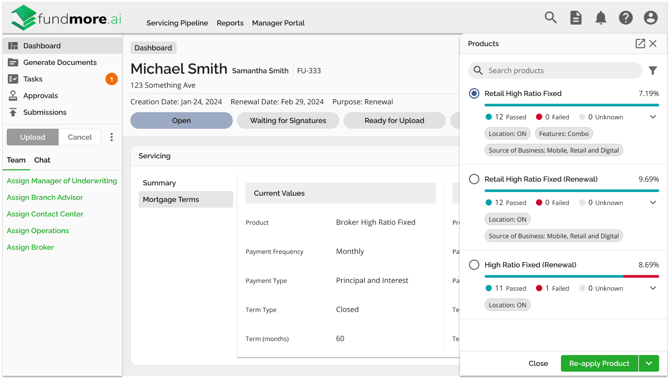Open Manager Portal menu
Screen dimensions: 670x379
click(278, 23)
